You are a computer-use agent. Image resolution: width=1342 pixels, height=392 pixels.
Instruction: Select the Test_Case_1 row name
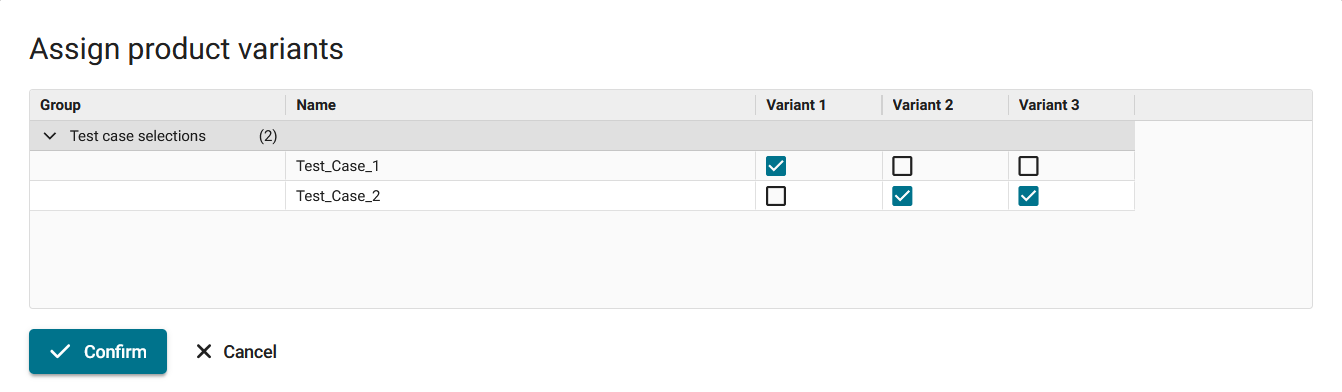click(x=338, y=166)
